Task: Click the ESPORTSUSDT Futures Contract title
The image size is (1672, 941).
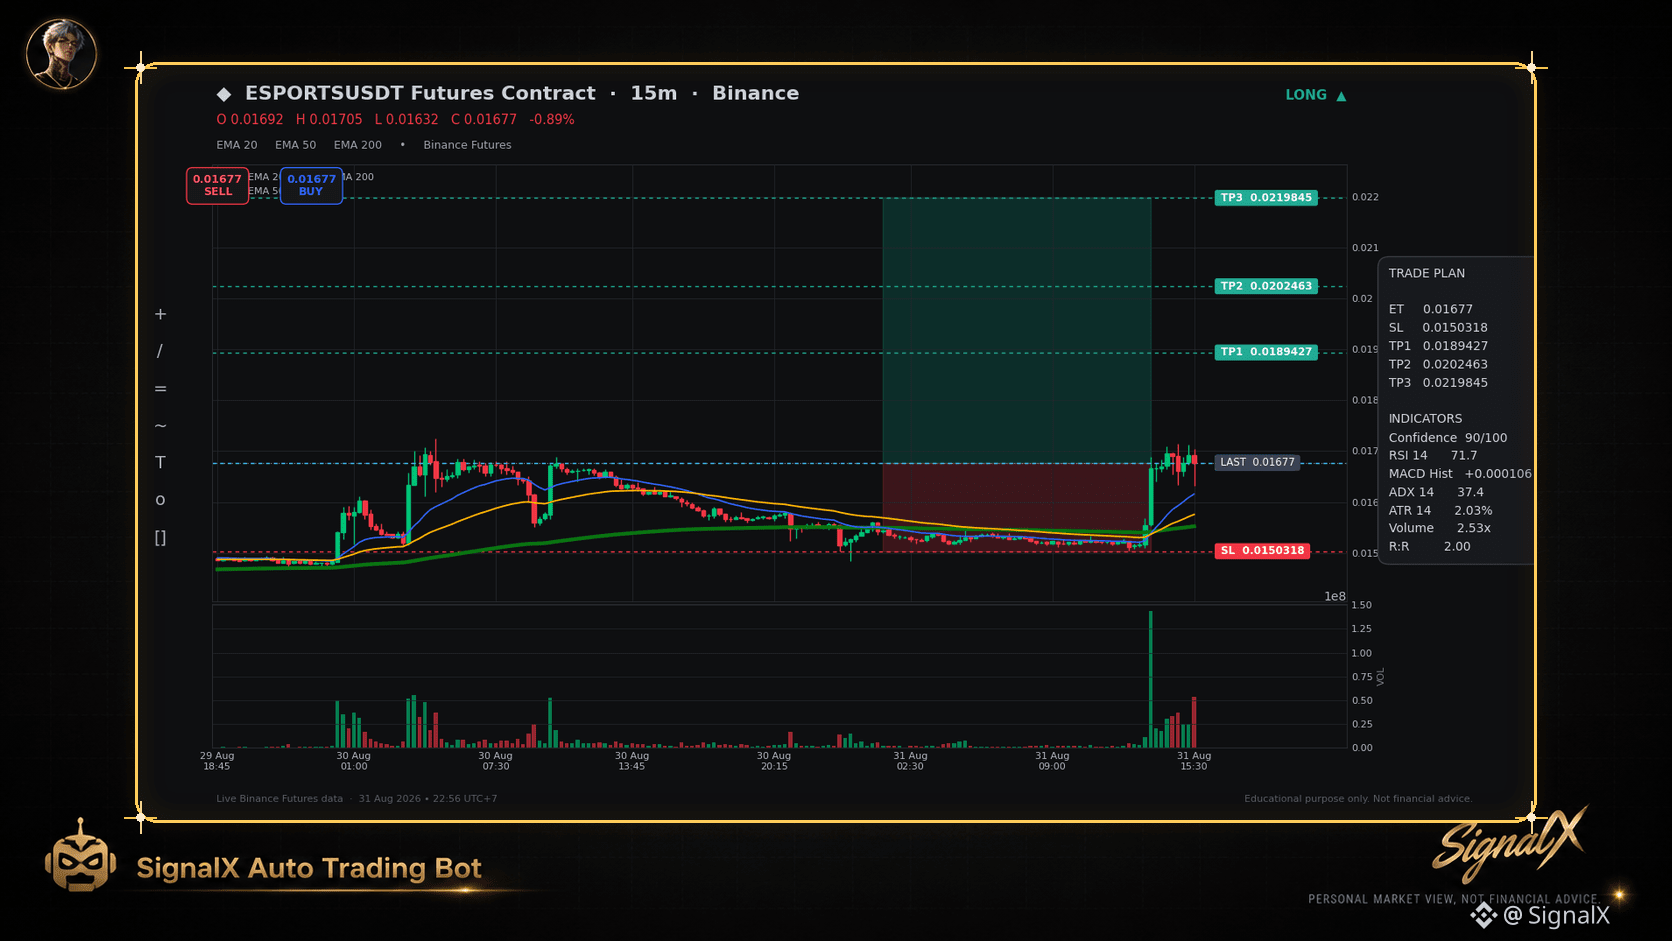Action: [x=420, y=93]
